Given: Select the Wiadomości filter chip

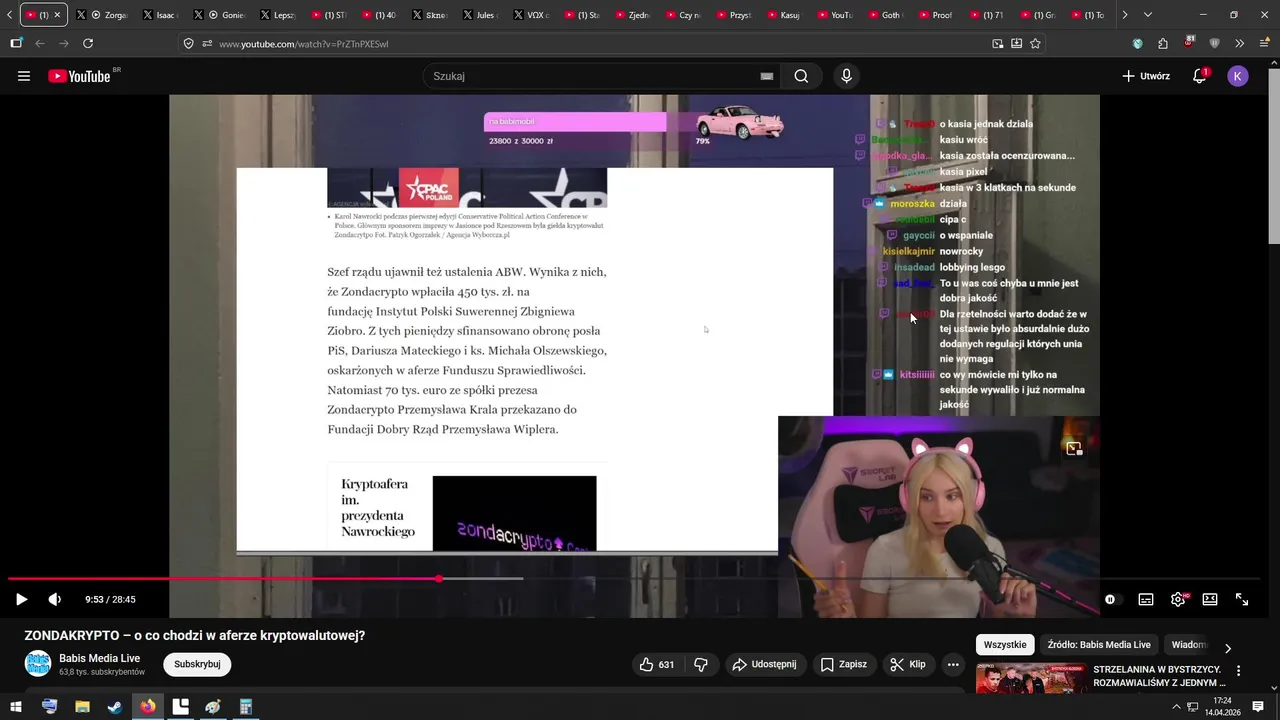Looking at the screenshot, I should [x=1189, y=645].
